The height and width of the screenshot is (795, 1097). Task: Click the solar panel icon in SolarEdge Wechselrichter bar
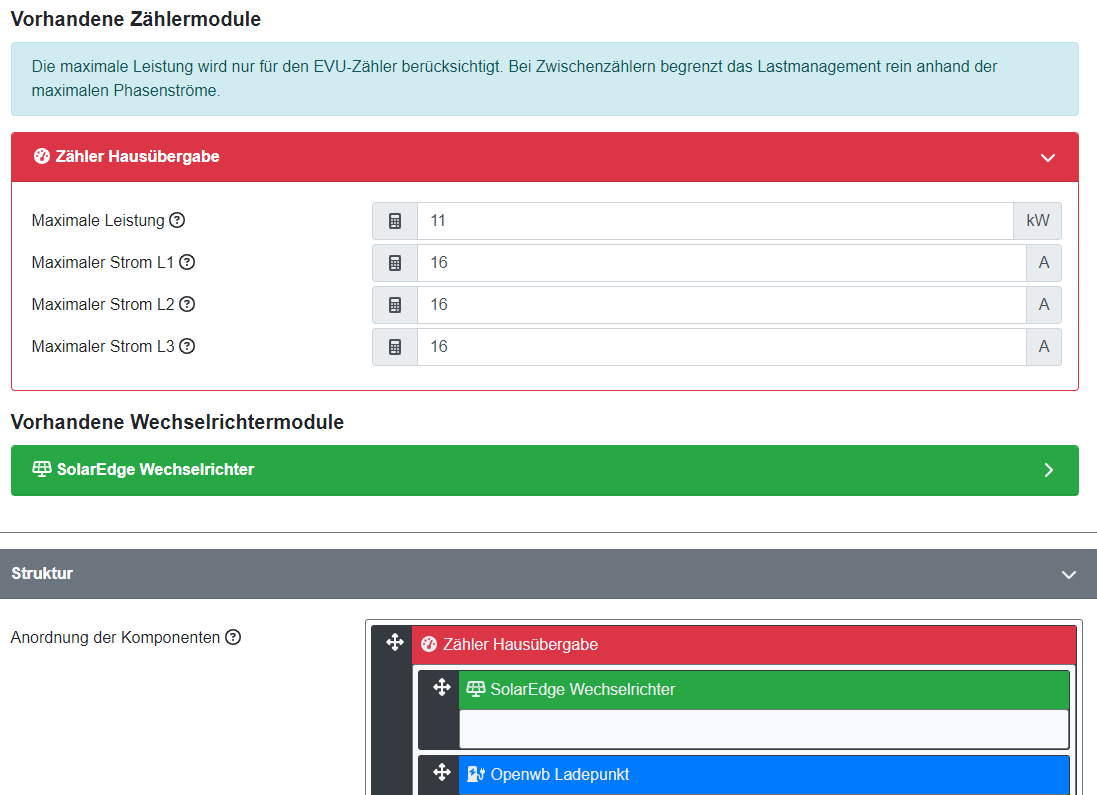pos(42,469)
